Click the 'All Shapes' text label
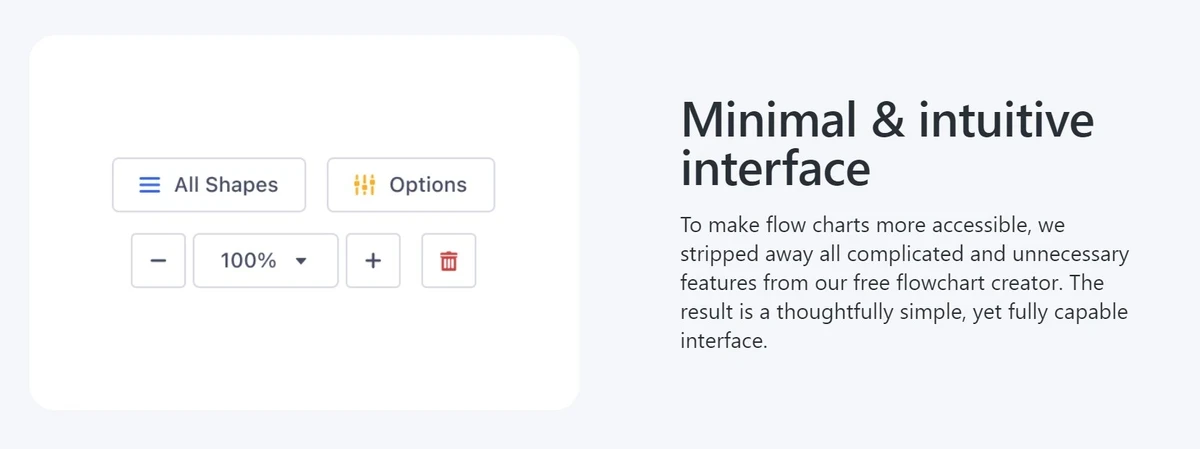This screenshot has height=449, width=1200. (x=226, y=185)
